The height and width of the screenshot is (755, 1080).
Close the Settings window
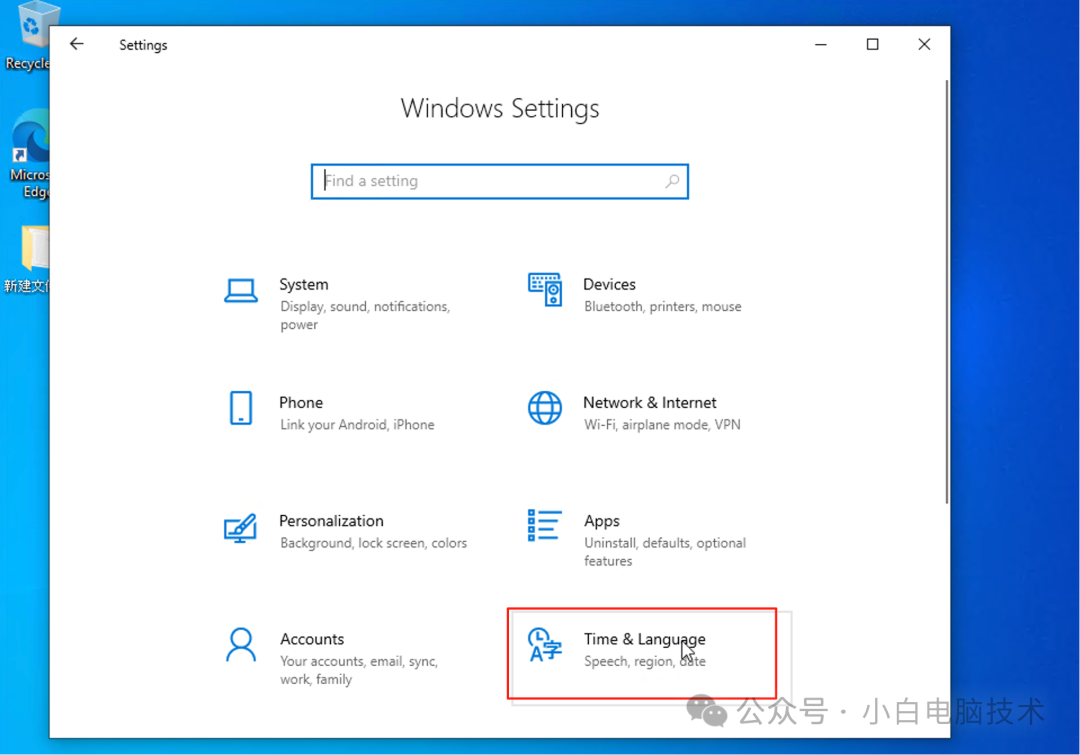pyautogui.click(x=924, y=44)
